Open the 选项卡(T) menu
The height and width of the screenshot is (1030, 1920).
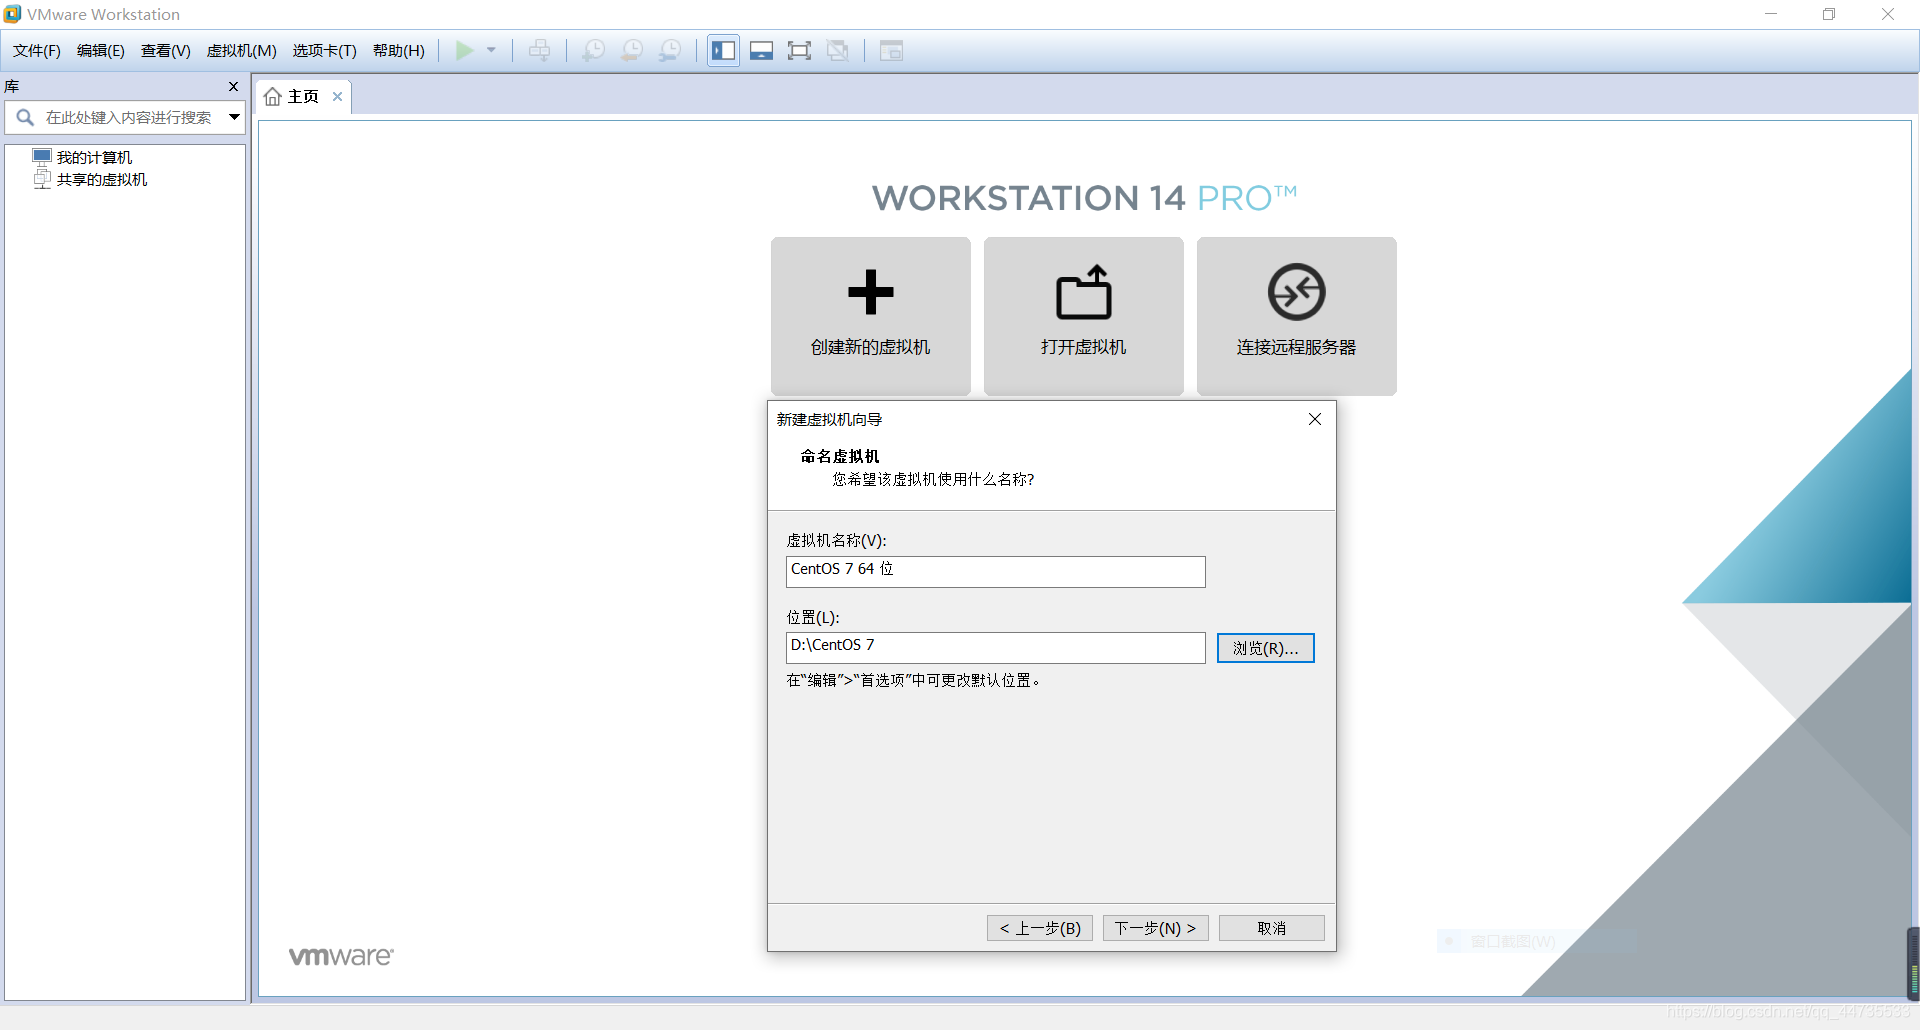(325, 51)
